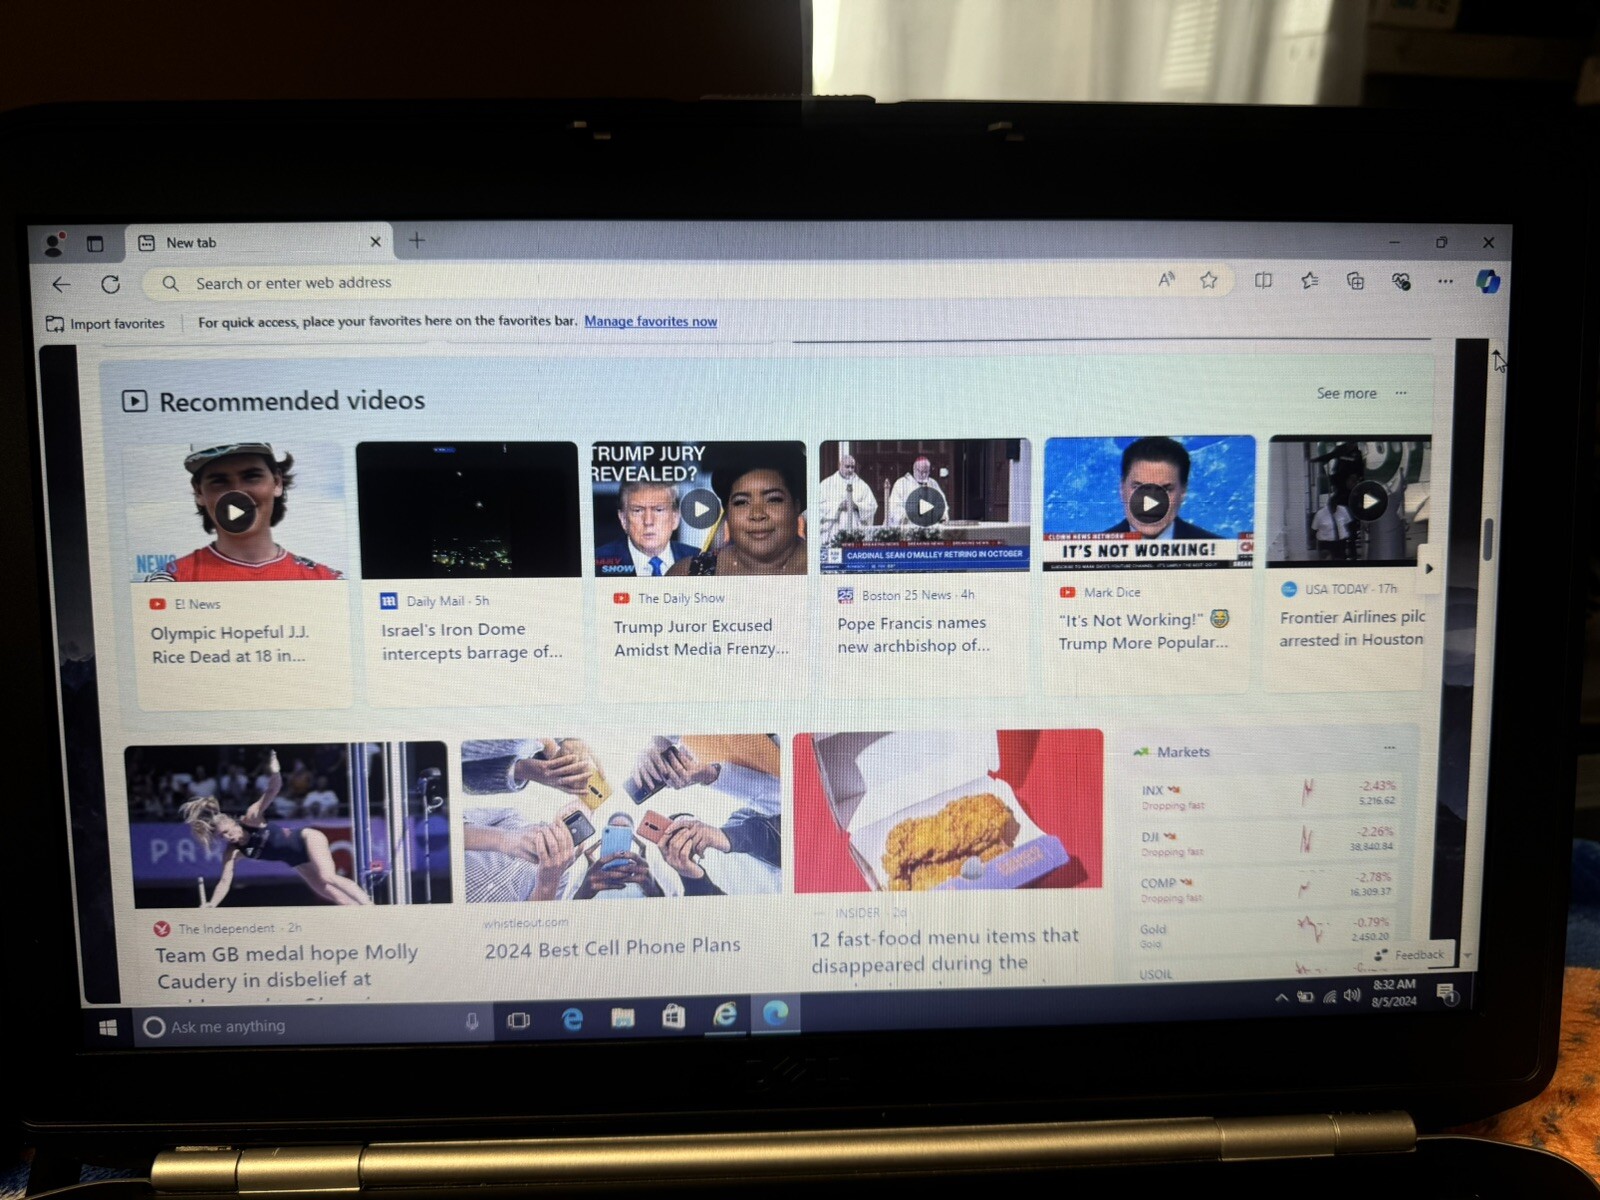Select the COMP market row
This screenshot has height=1200, width=1600.
[x=1268, y=887]
